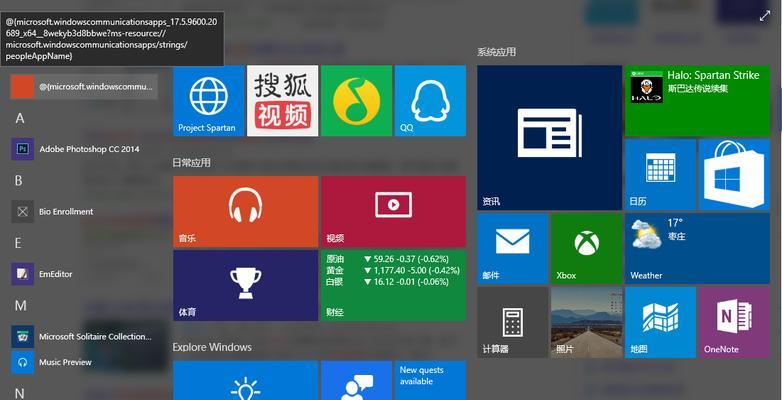Launch Music Preview from the app list

(x=84, y=362)
